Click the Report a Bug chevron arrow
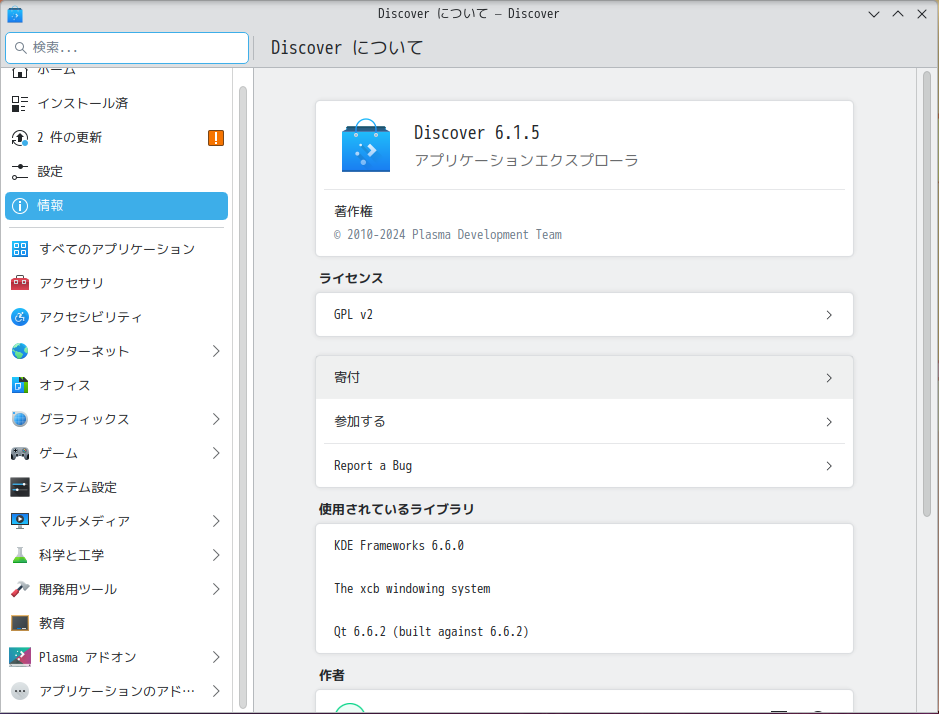939x714 pixels. coord(829,466)
